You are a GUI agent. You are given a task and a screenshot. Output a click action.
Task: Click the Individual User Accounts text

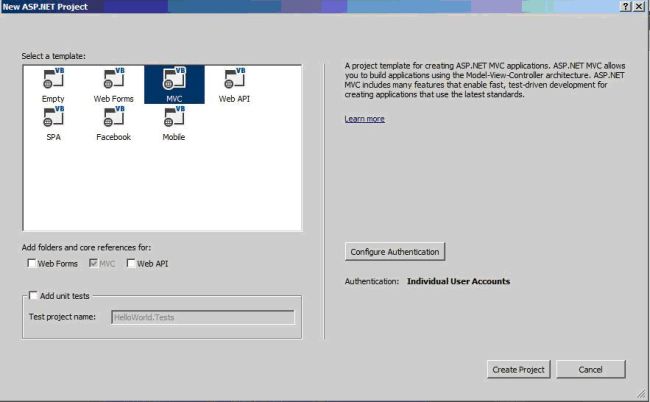coord(458,281)
